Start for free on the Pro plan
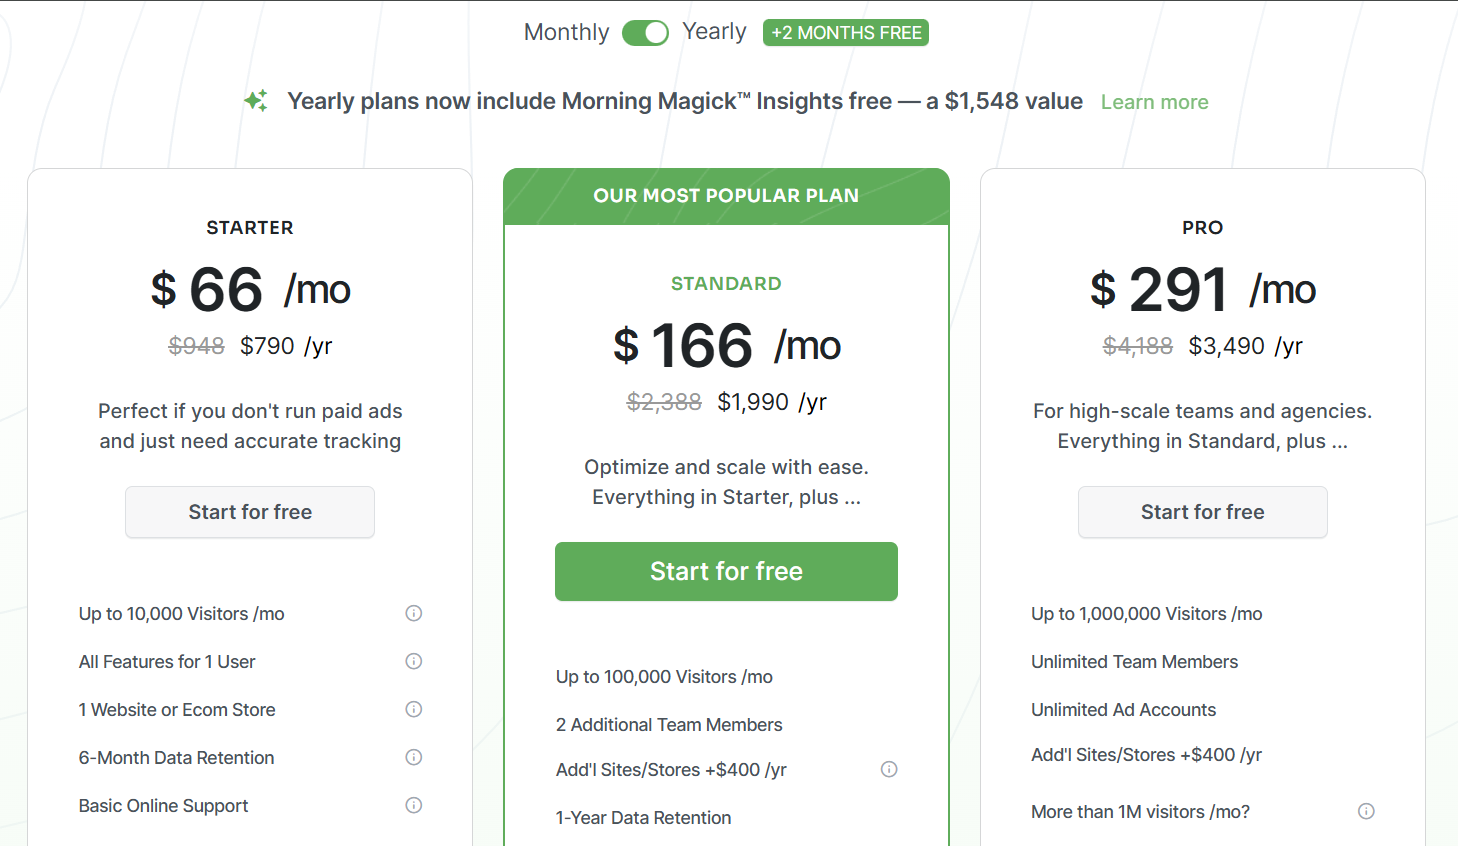Image resolution: width=1458 pixels, height=846 pixels. tap(1202, 511)
